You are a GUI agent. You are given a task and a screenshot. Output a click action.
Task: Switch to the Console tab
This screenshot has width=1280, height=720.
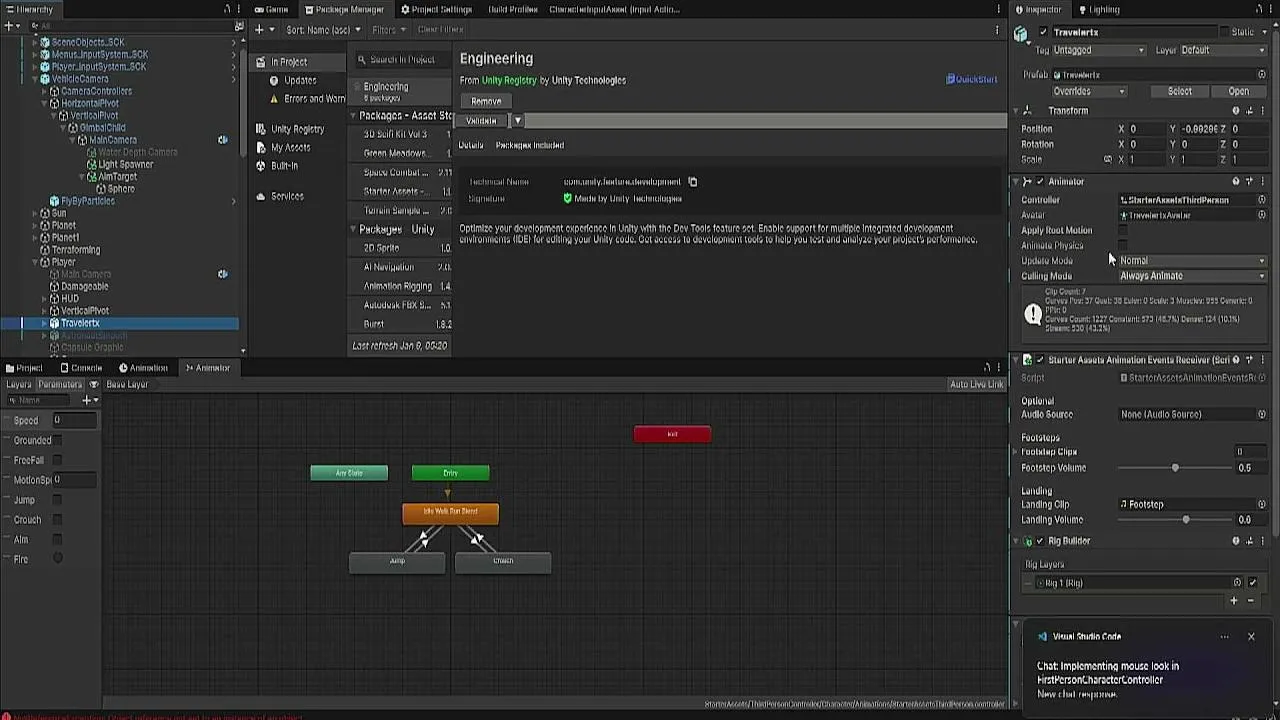point(80,368)
